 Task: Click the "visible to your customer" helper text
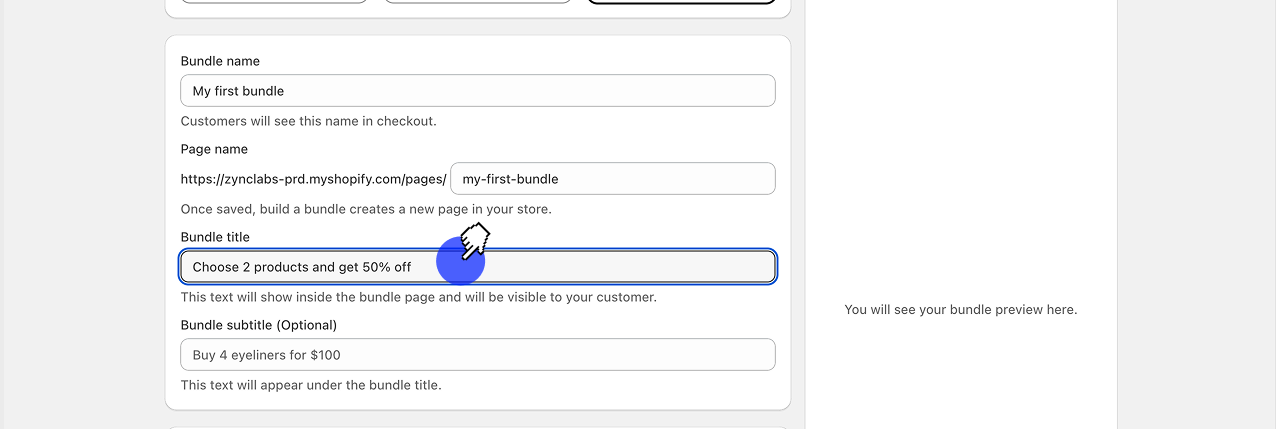coord(418,297)
